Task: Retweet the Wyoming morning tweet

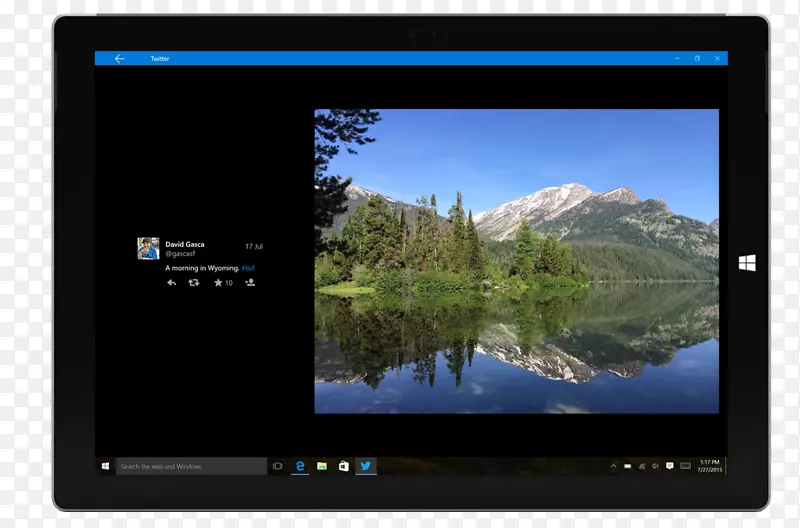Action: 194,283
